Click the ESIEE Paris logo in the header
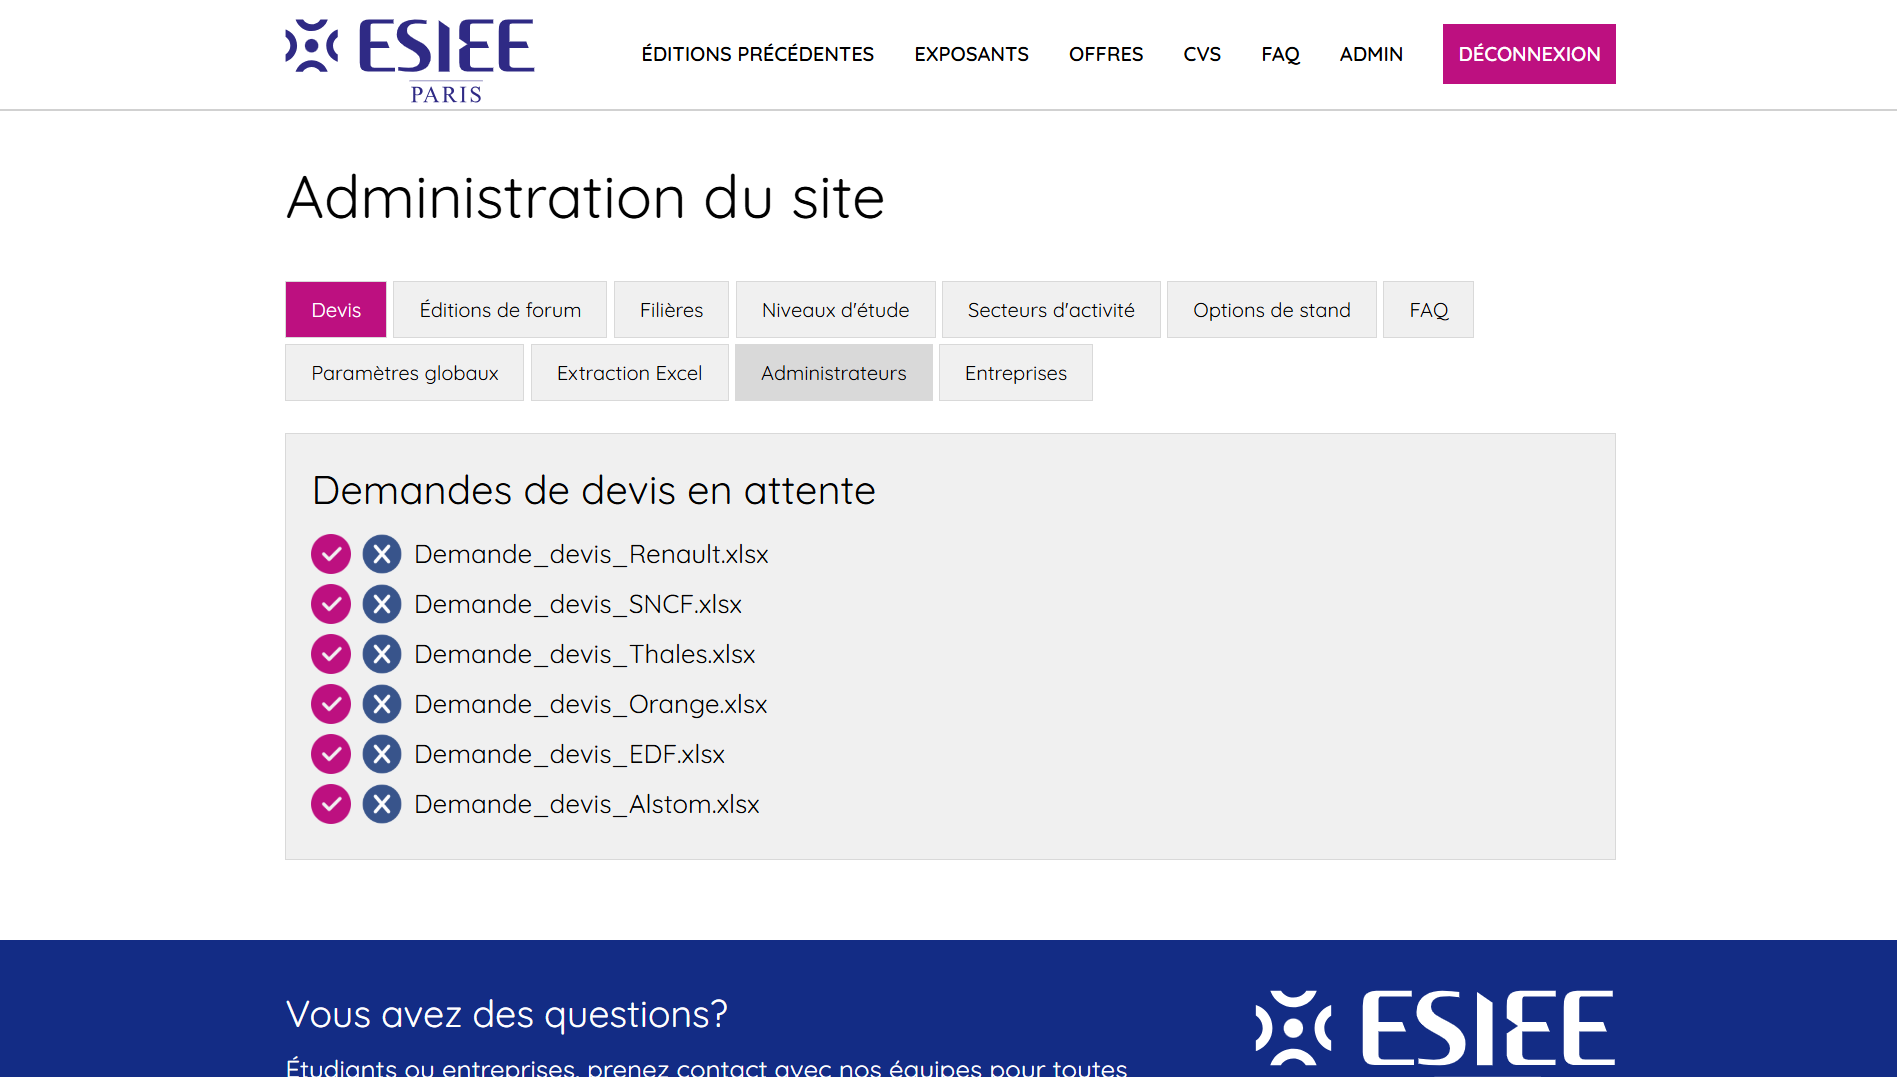1897x1077 pixels. (x=410, y=55)
